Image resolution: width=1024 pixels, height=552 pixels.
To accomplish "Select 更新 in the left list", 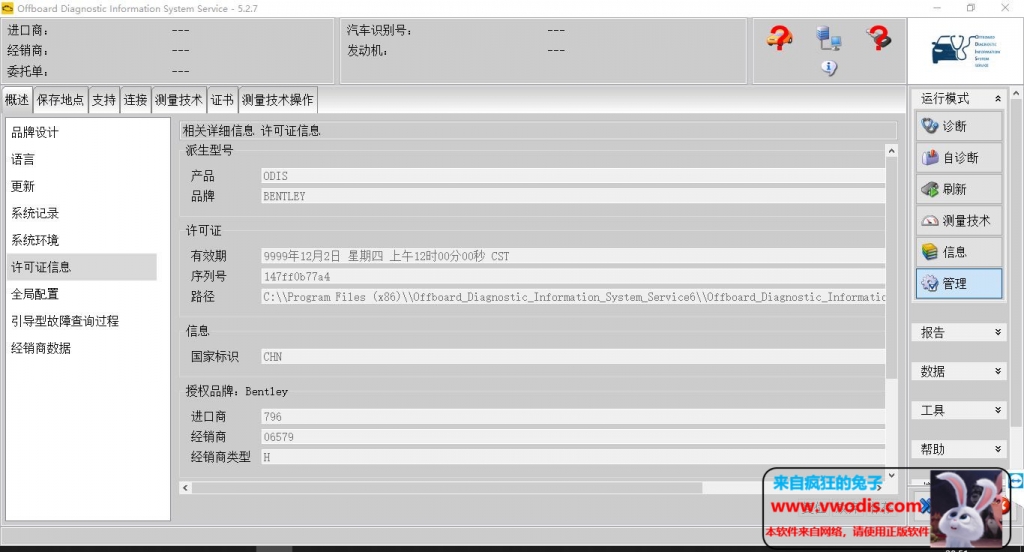I will click(x=82, y=186).
